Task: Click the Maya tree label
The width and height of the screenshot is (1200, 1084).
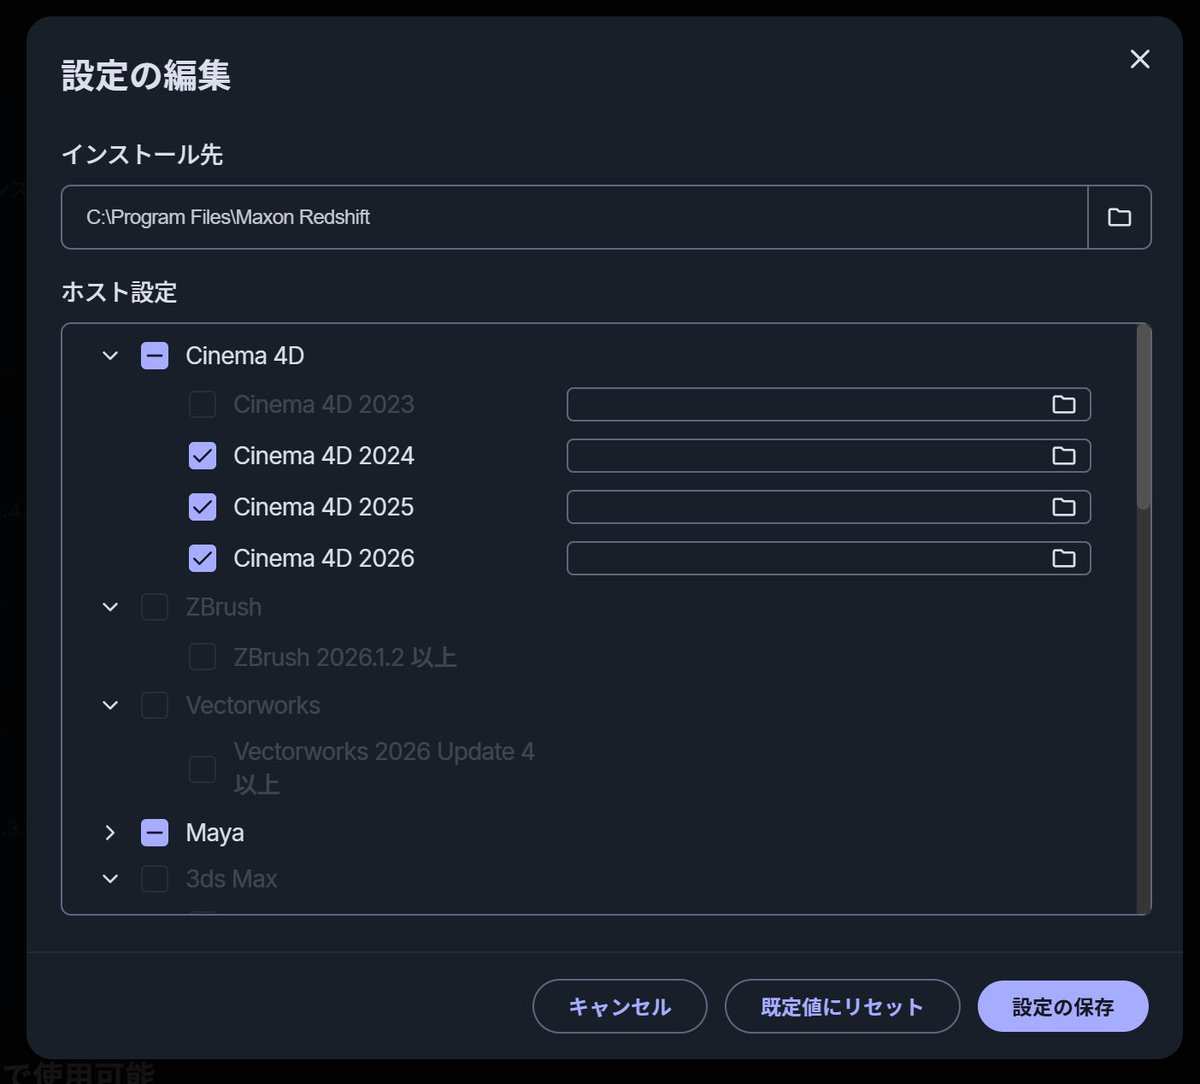Action: 215,833
